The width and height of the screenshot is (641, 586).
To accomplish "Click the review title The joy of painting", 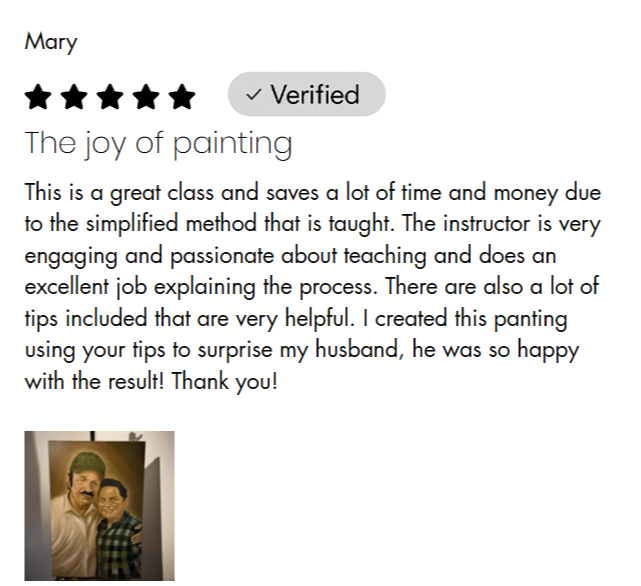I will click(x=159, y=144).
